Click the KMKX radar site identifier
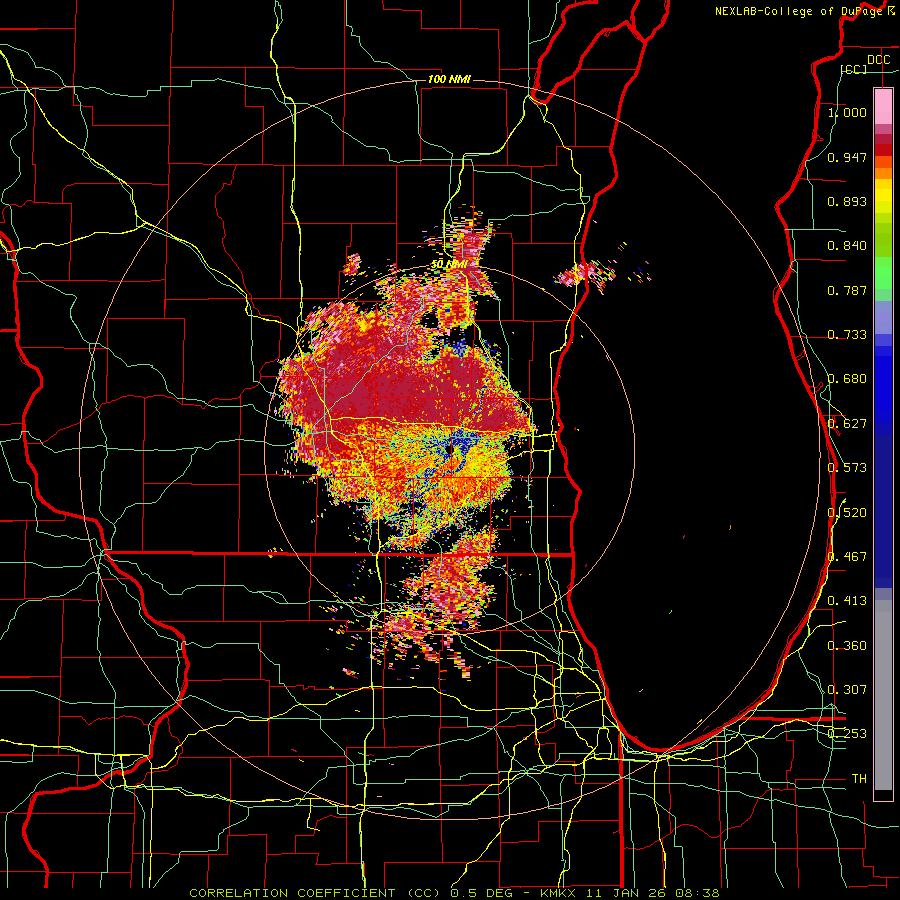 tap(558, 893)
